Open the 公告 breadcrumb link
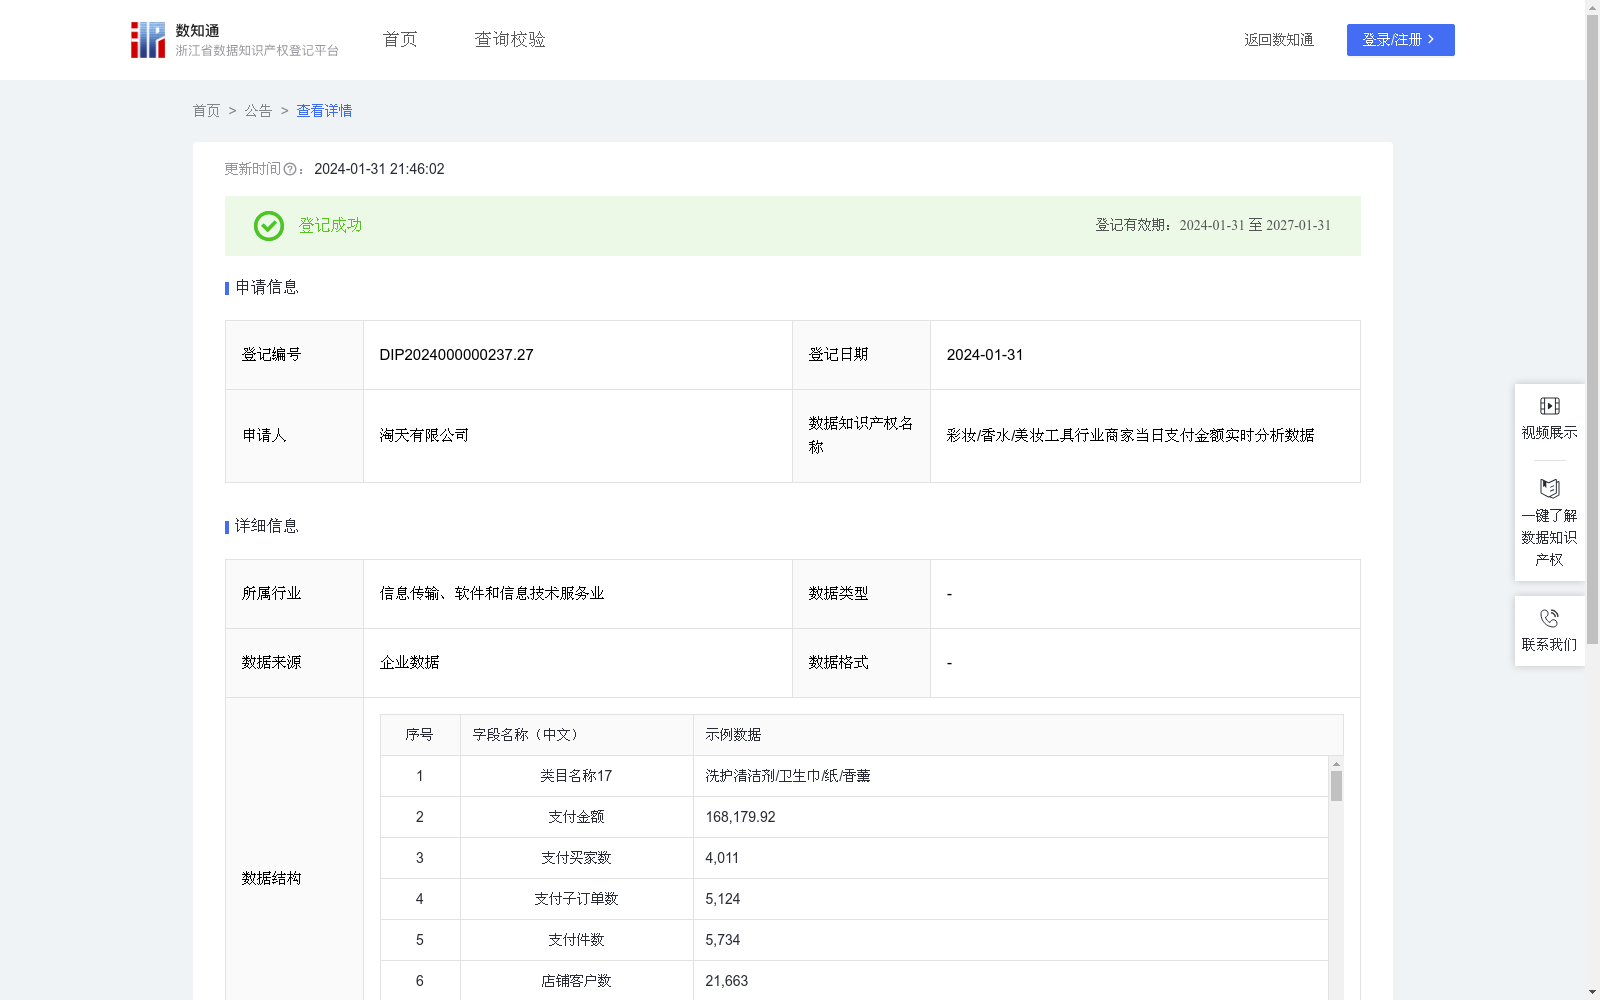The height and width of the screenshot is (1000, 1600). pos(258,110)
